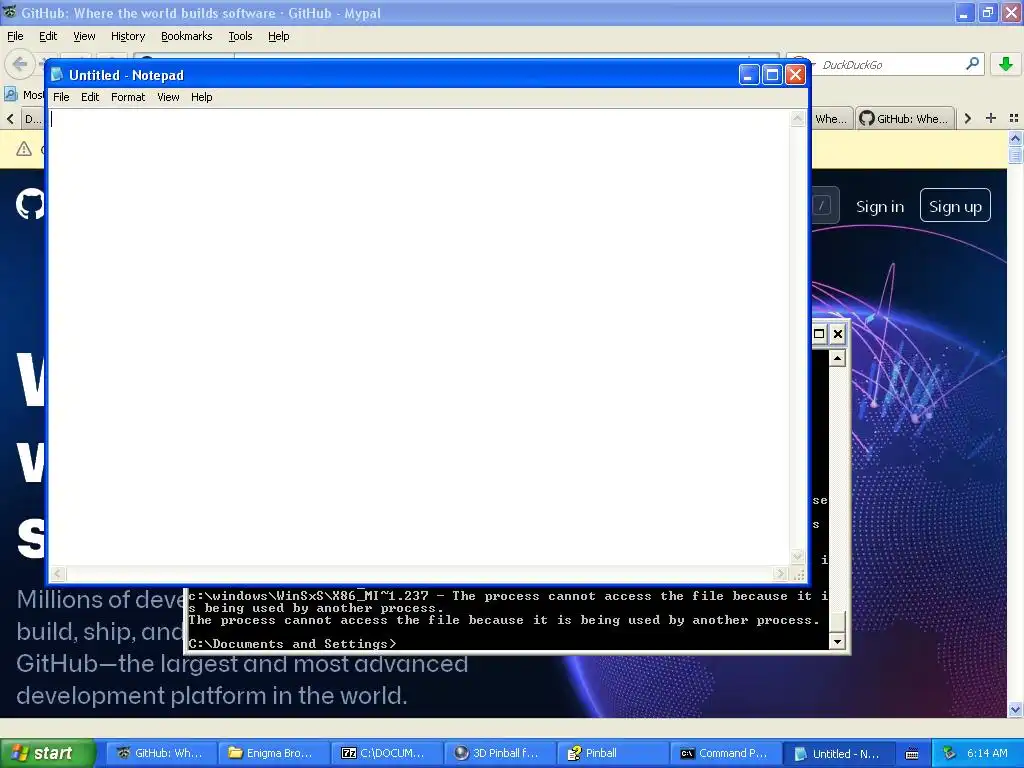Open Notepad View menu
This screenshot has height=768, width=1024.
tap(168, 97)
